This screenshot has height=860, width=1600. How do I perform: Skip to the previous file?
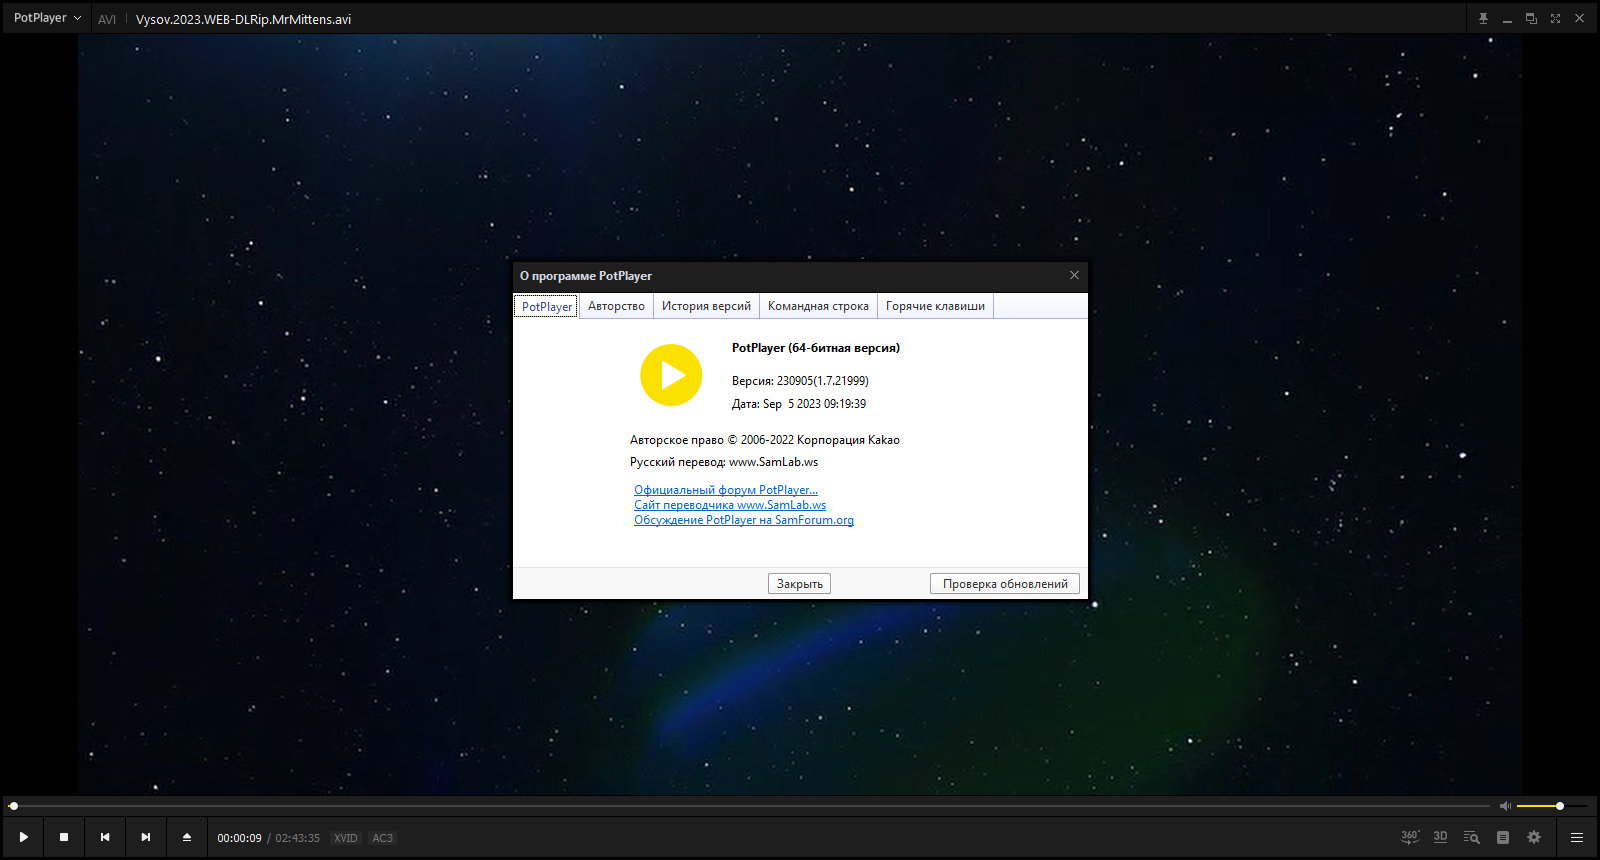click(x=105, y=837)
